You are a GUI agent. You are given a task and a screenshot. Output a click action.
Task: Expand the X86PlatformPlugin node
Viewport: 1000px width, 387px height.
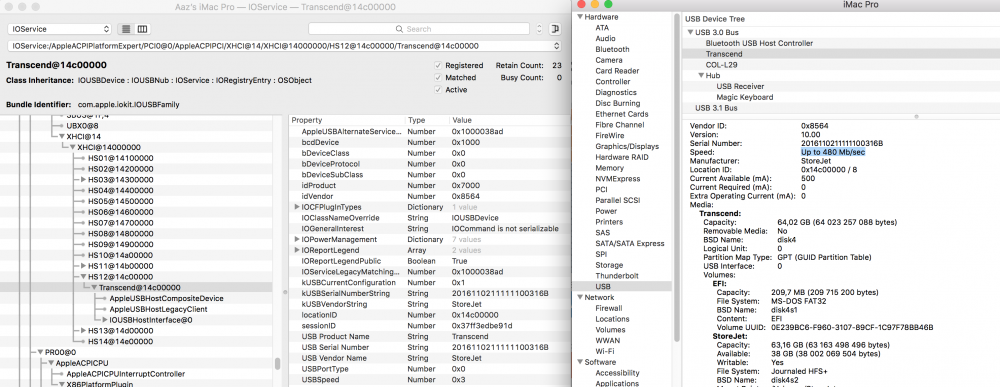pyautogui.click(x=62, y=384)
